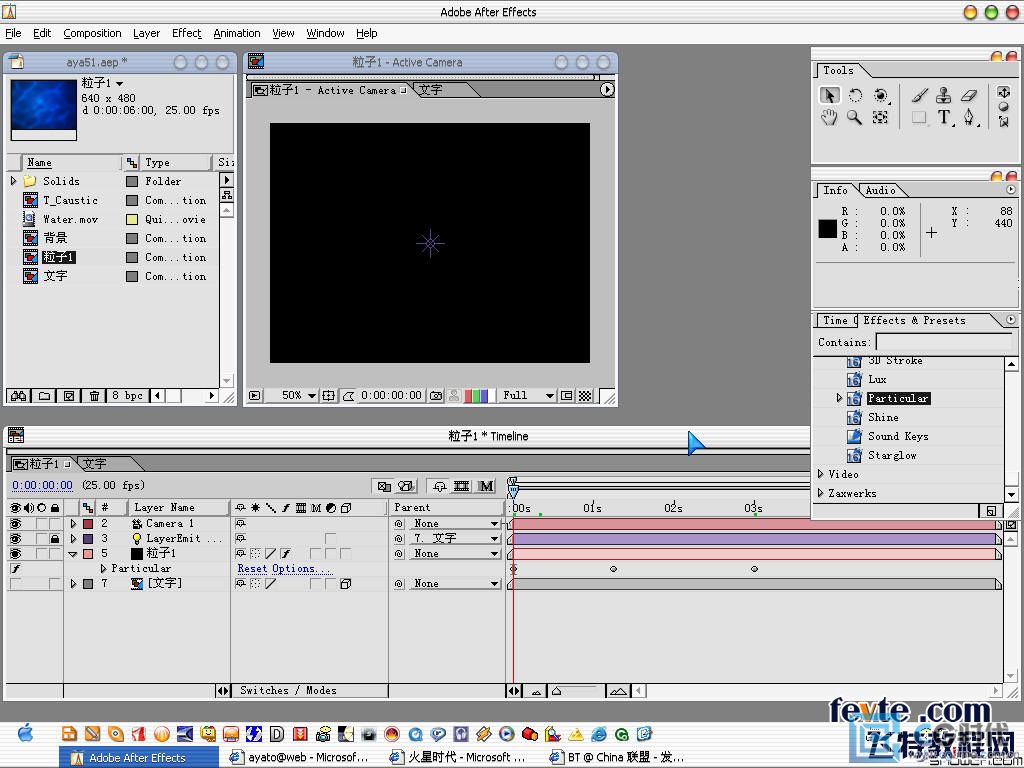Viewport: 1024px width, 768px height.
Task: Enable Motion Blur button in timeline
Action: pos(486,486)
